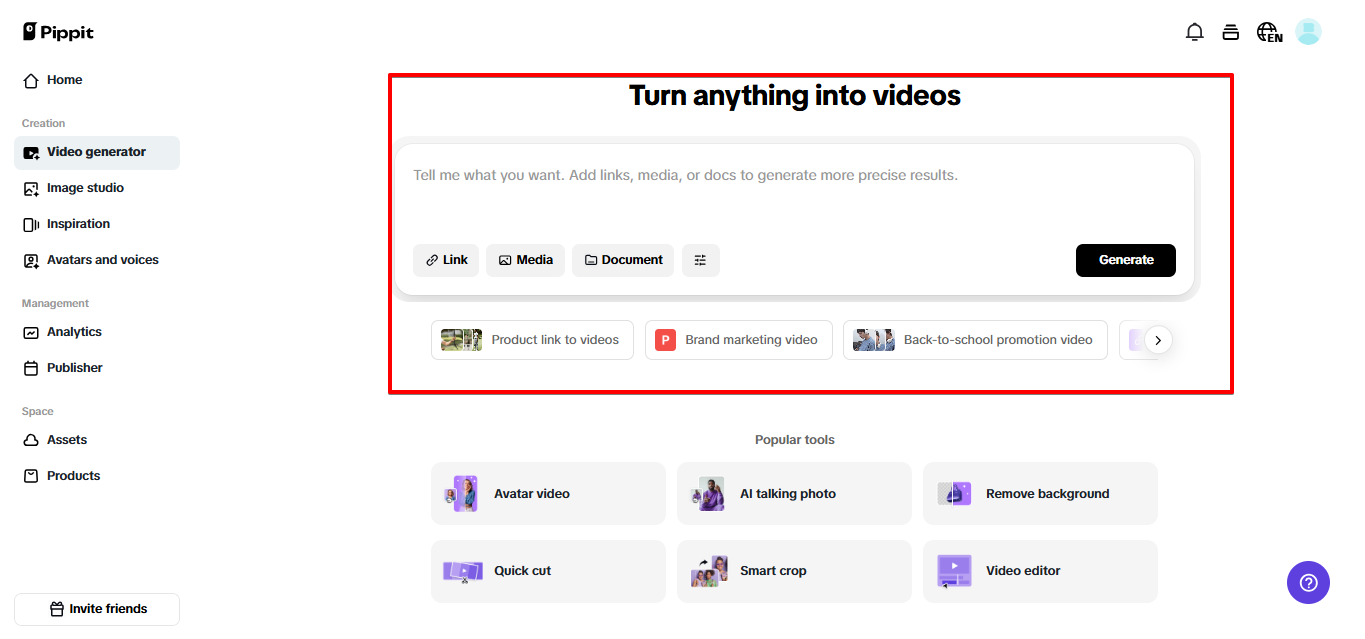Open the credits/billing icon in the header
The image size is (1365, 639).
[x=1231, y=31]
